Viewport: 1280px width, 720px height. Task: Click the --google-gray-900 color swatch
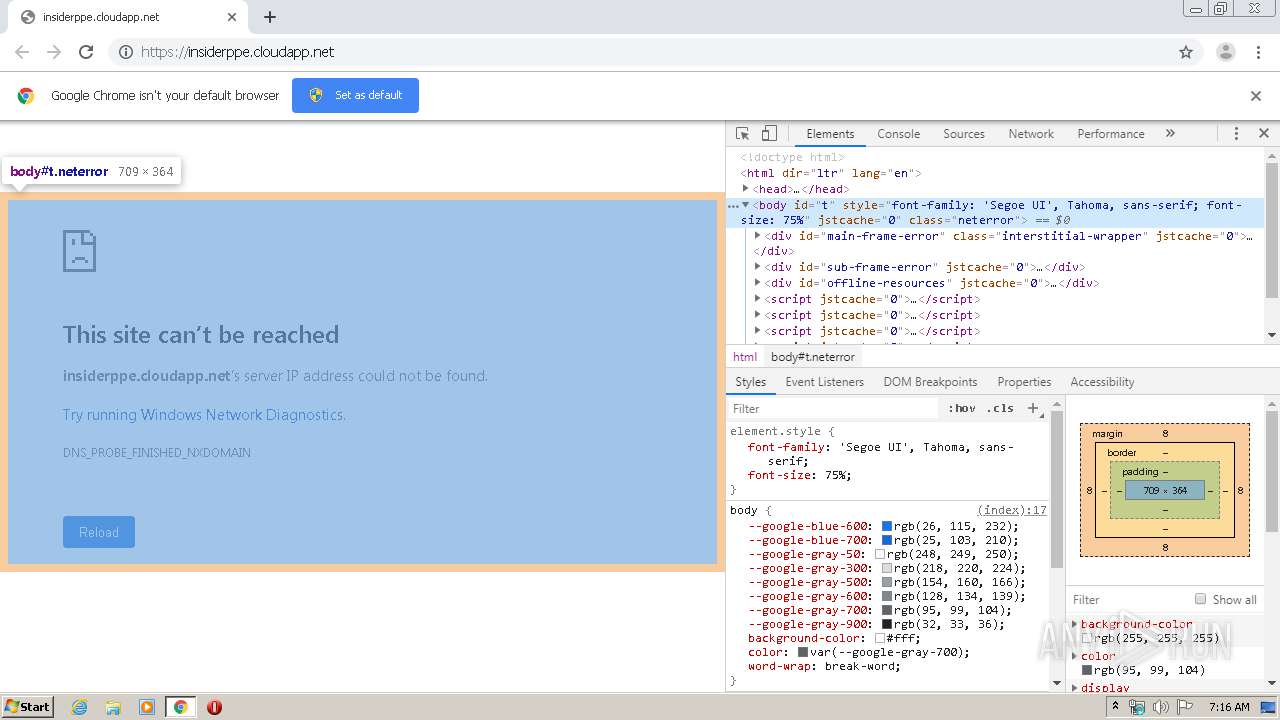pos(886,624)
